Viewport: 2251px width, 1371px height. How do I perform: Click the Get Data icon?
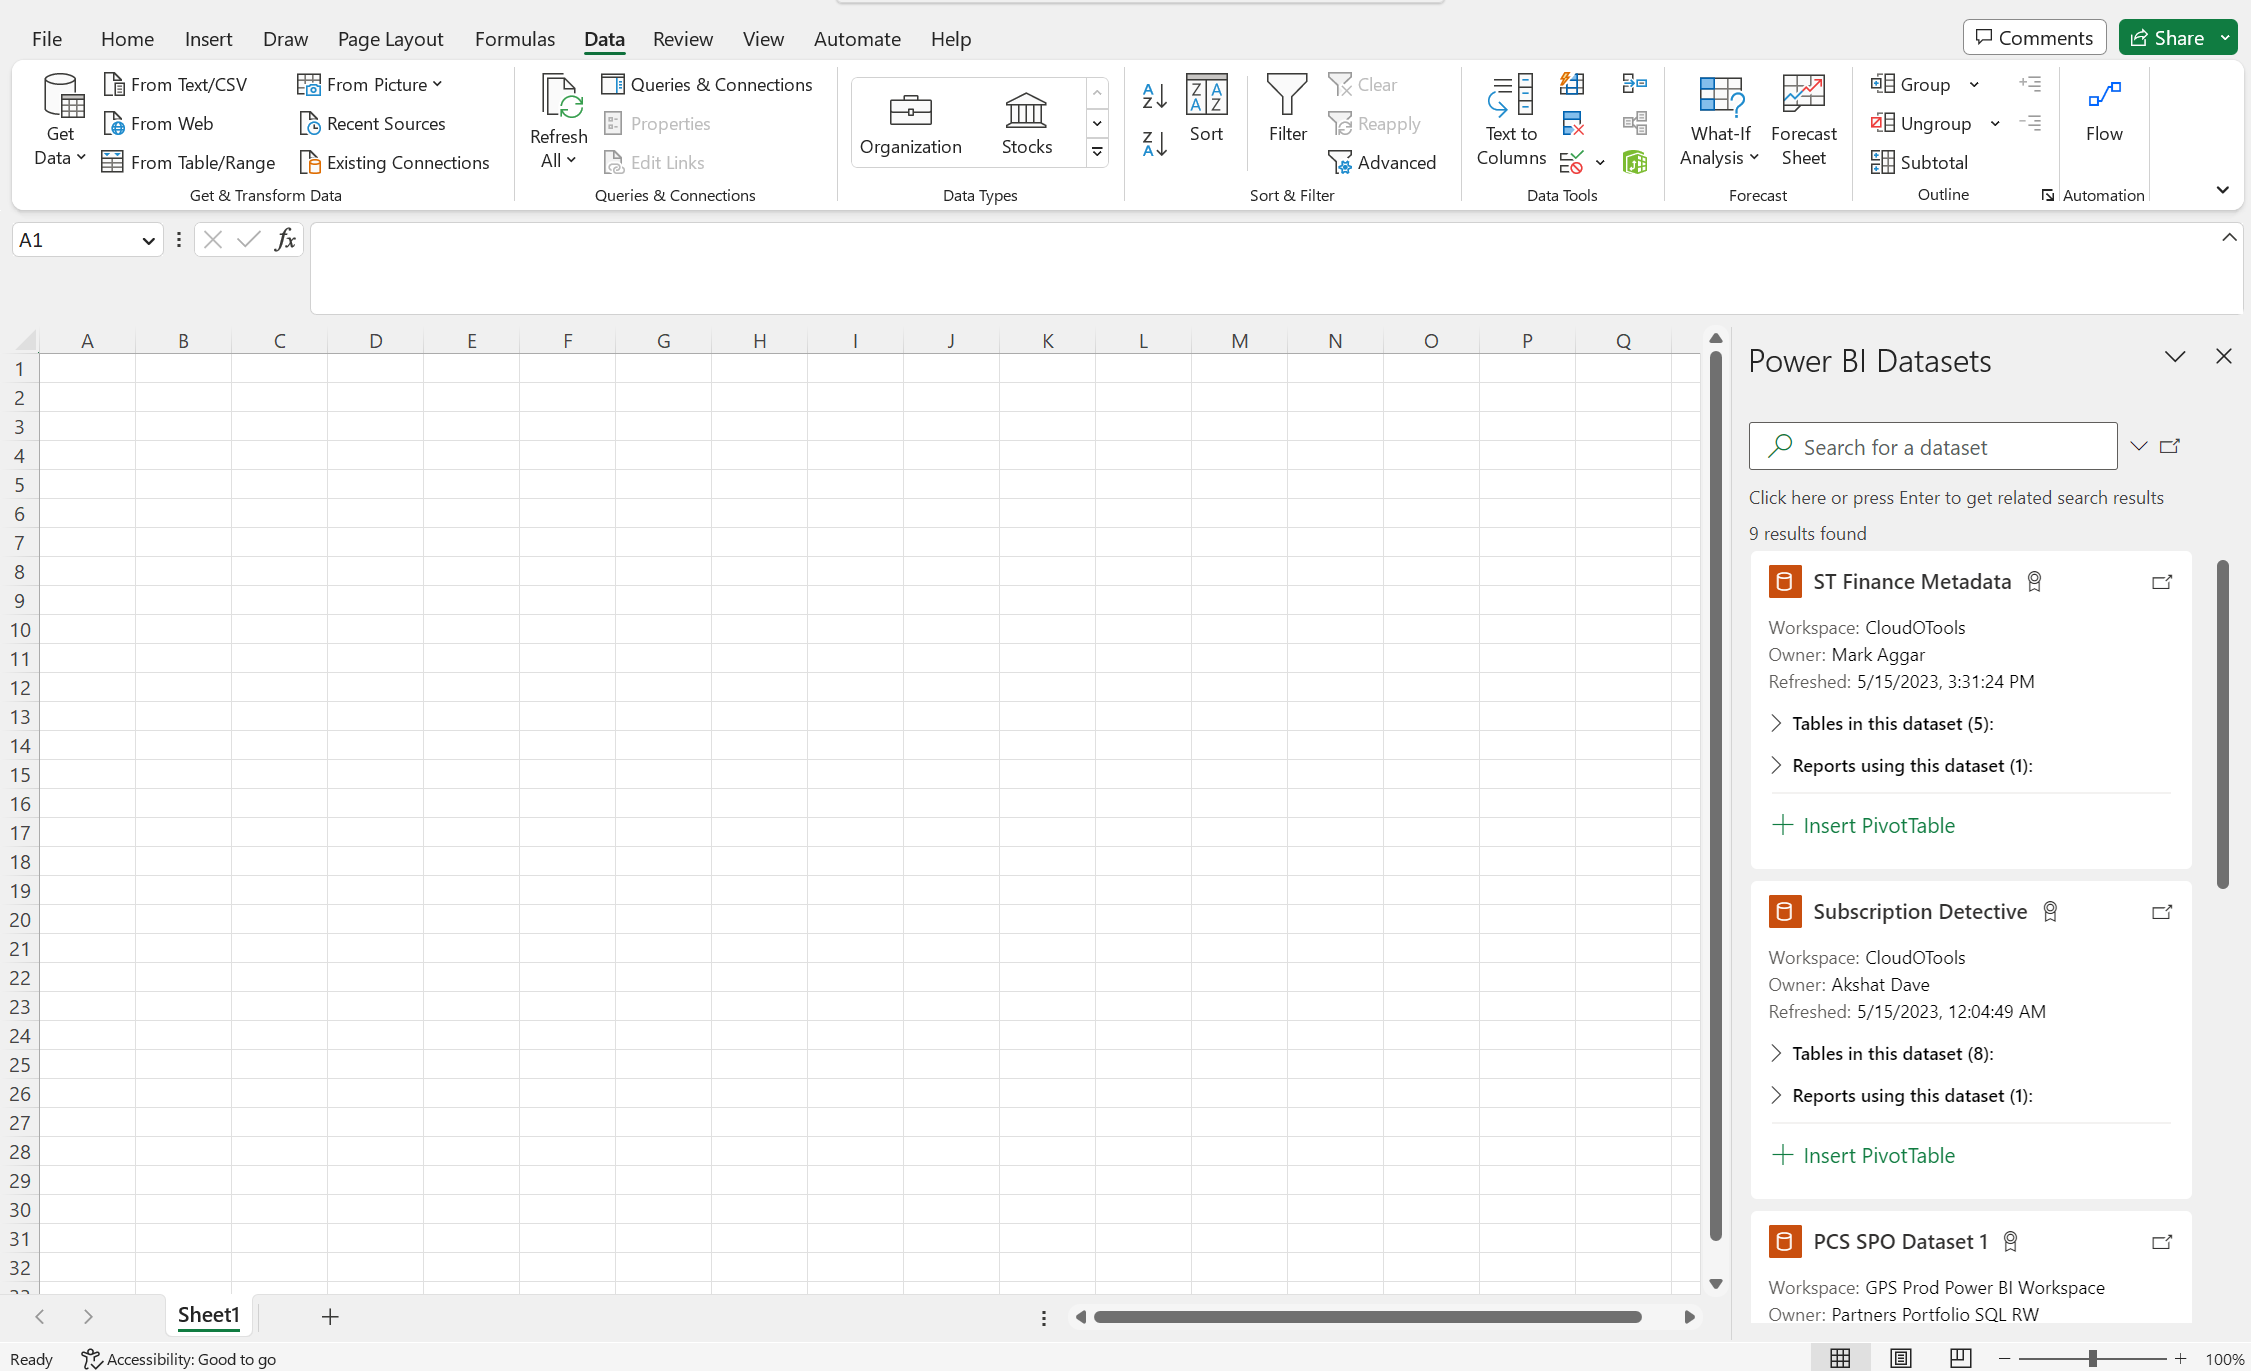pos(58,119)
